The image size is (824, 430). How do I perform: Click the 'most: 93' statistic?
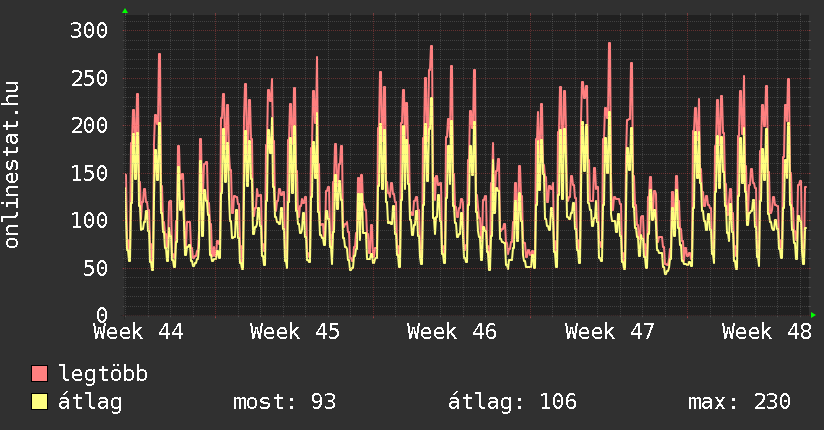point(284,402)
